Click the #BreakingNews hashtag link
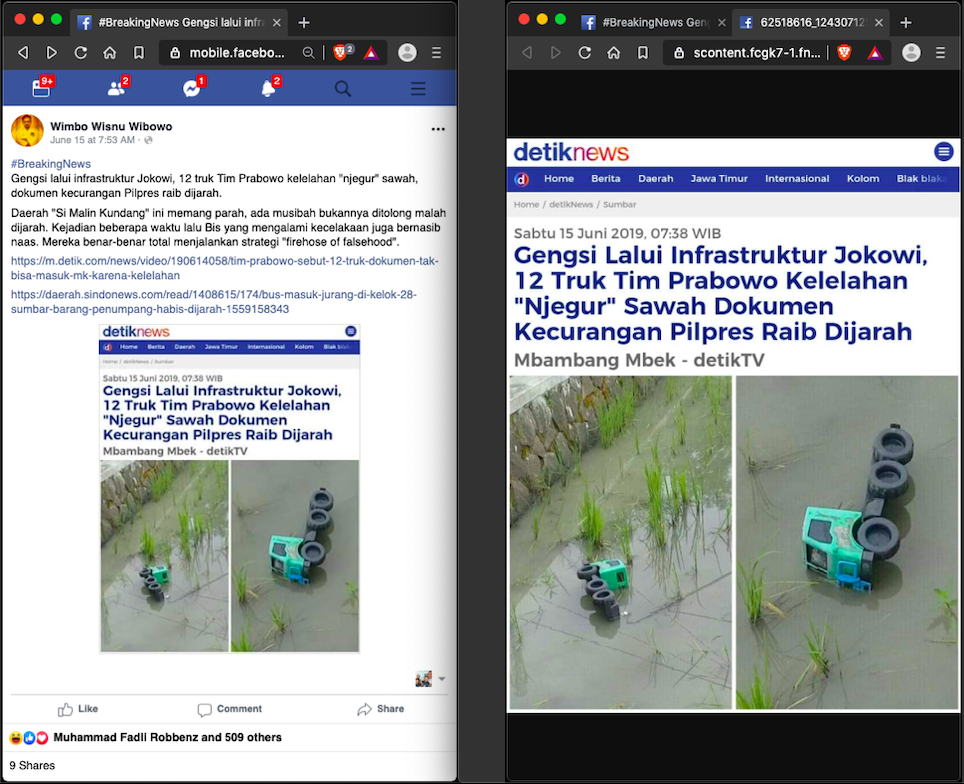 pos(51,164)
